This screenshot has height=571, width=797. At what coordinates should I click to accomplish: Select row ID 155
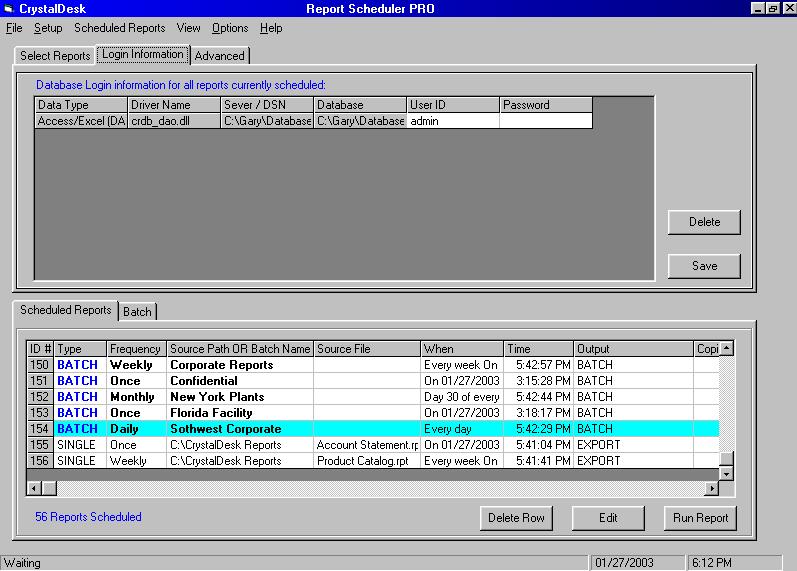tap(40, 445)
